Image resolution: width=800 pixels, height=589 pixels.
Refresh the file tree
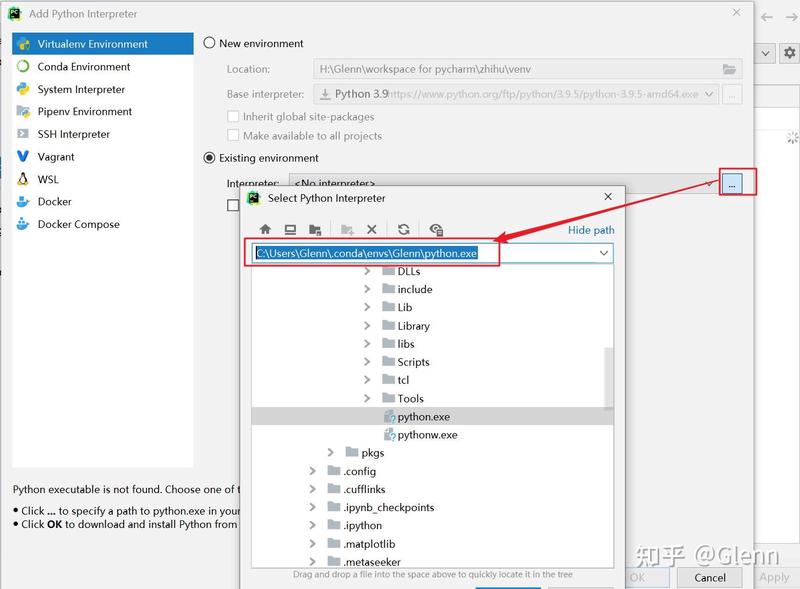coord(404,230)
